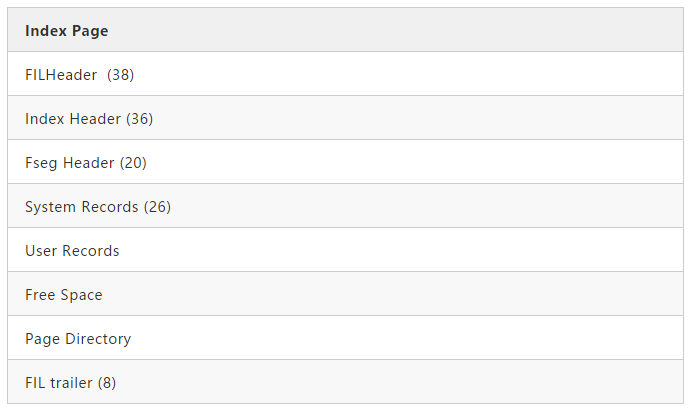Viewport: 692px width, 408px height.
Task: Click the word 'User' in User Records
Action: [x=42, y=251]
